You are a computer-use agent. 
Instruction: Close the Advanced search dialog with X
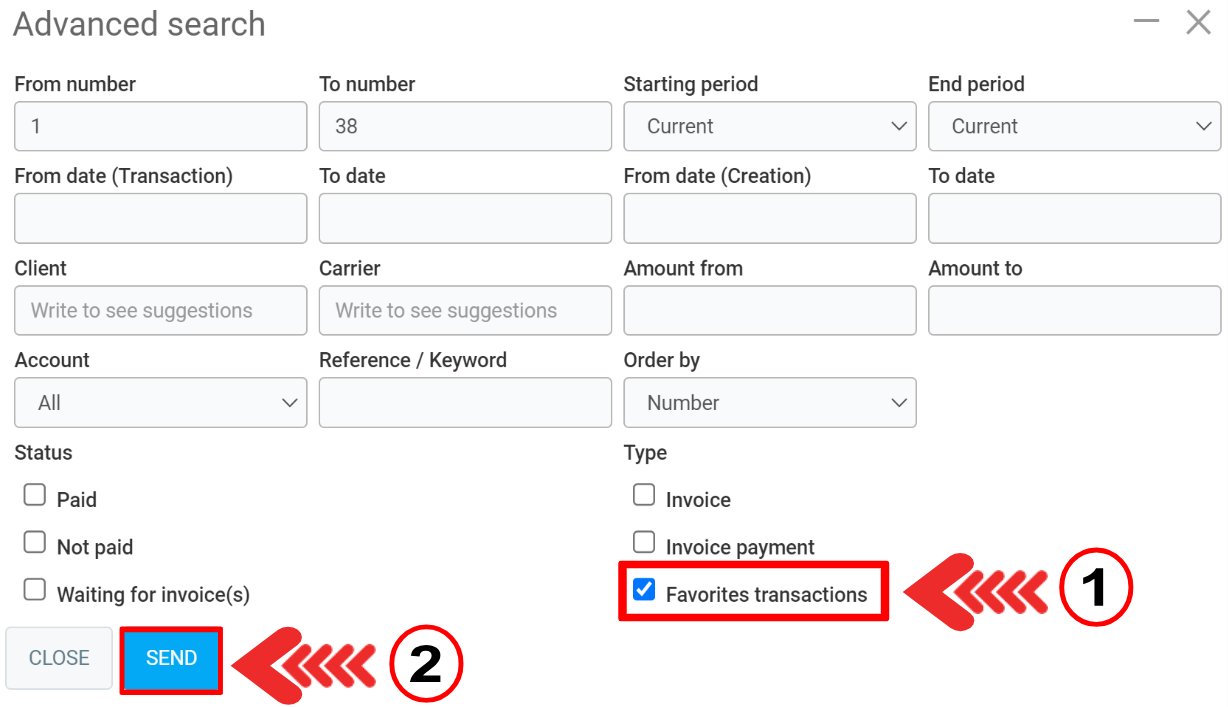(1198, 22)
